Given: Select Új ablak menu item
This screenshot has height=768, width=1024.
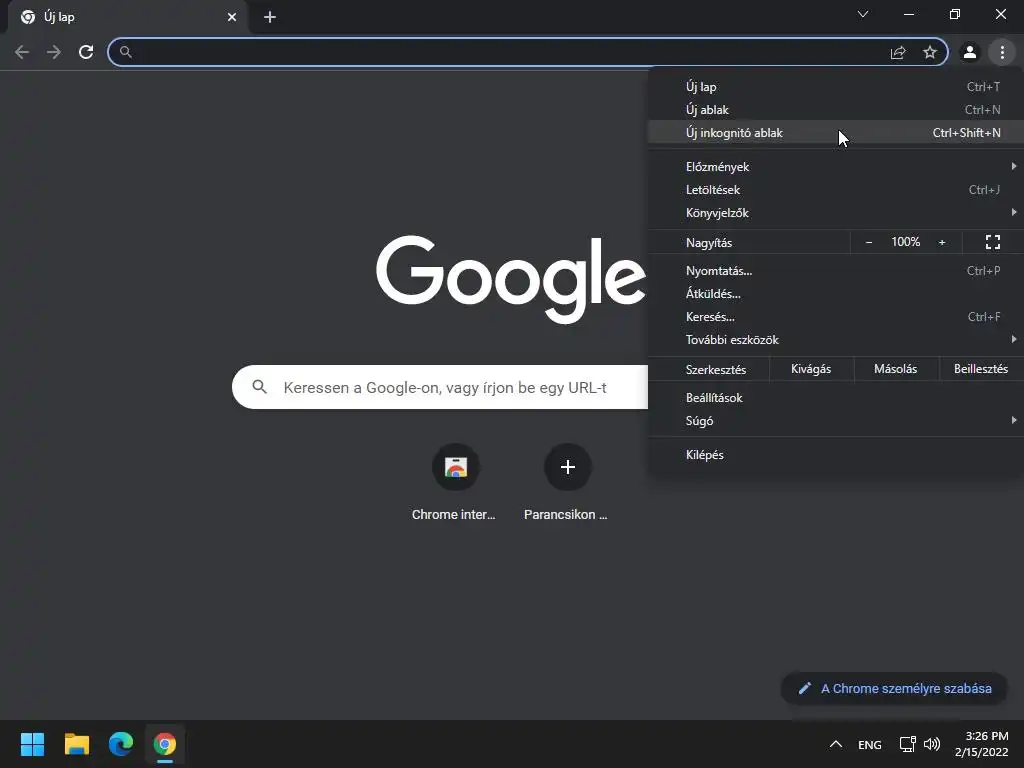Looking at the screenshot, I should pyautogui.click(x=835, y=110).
